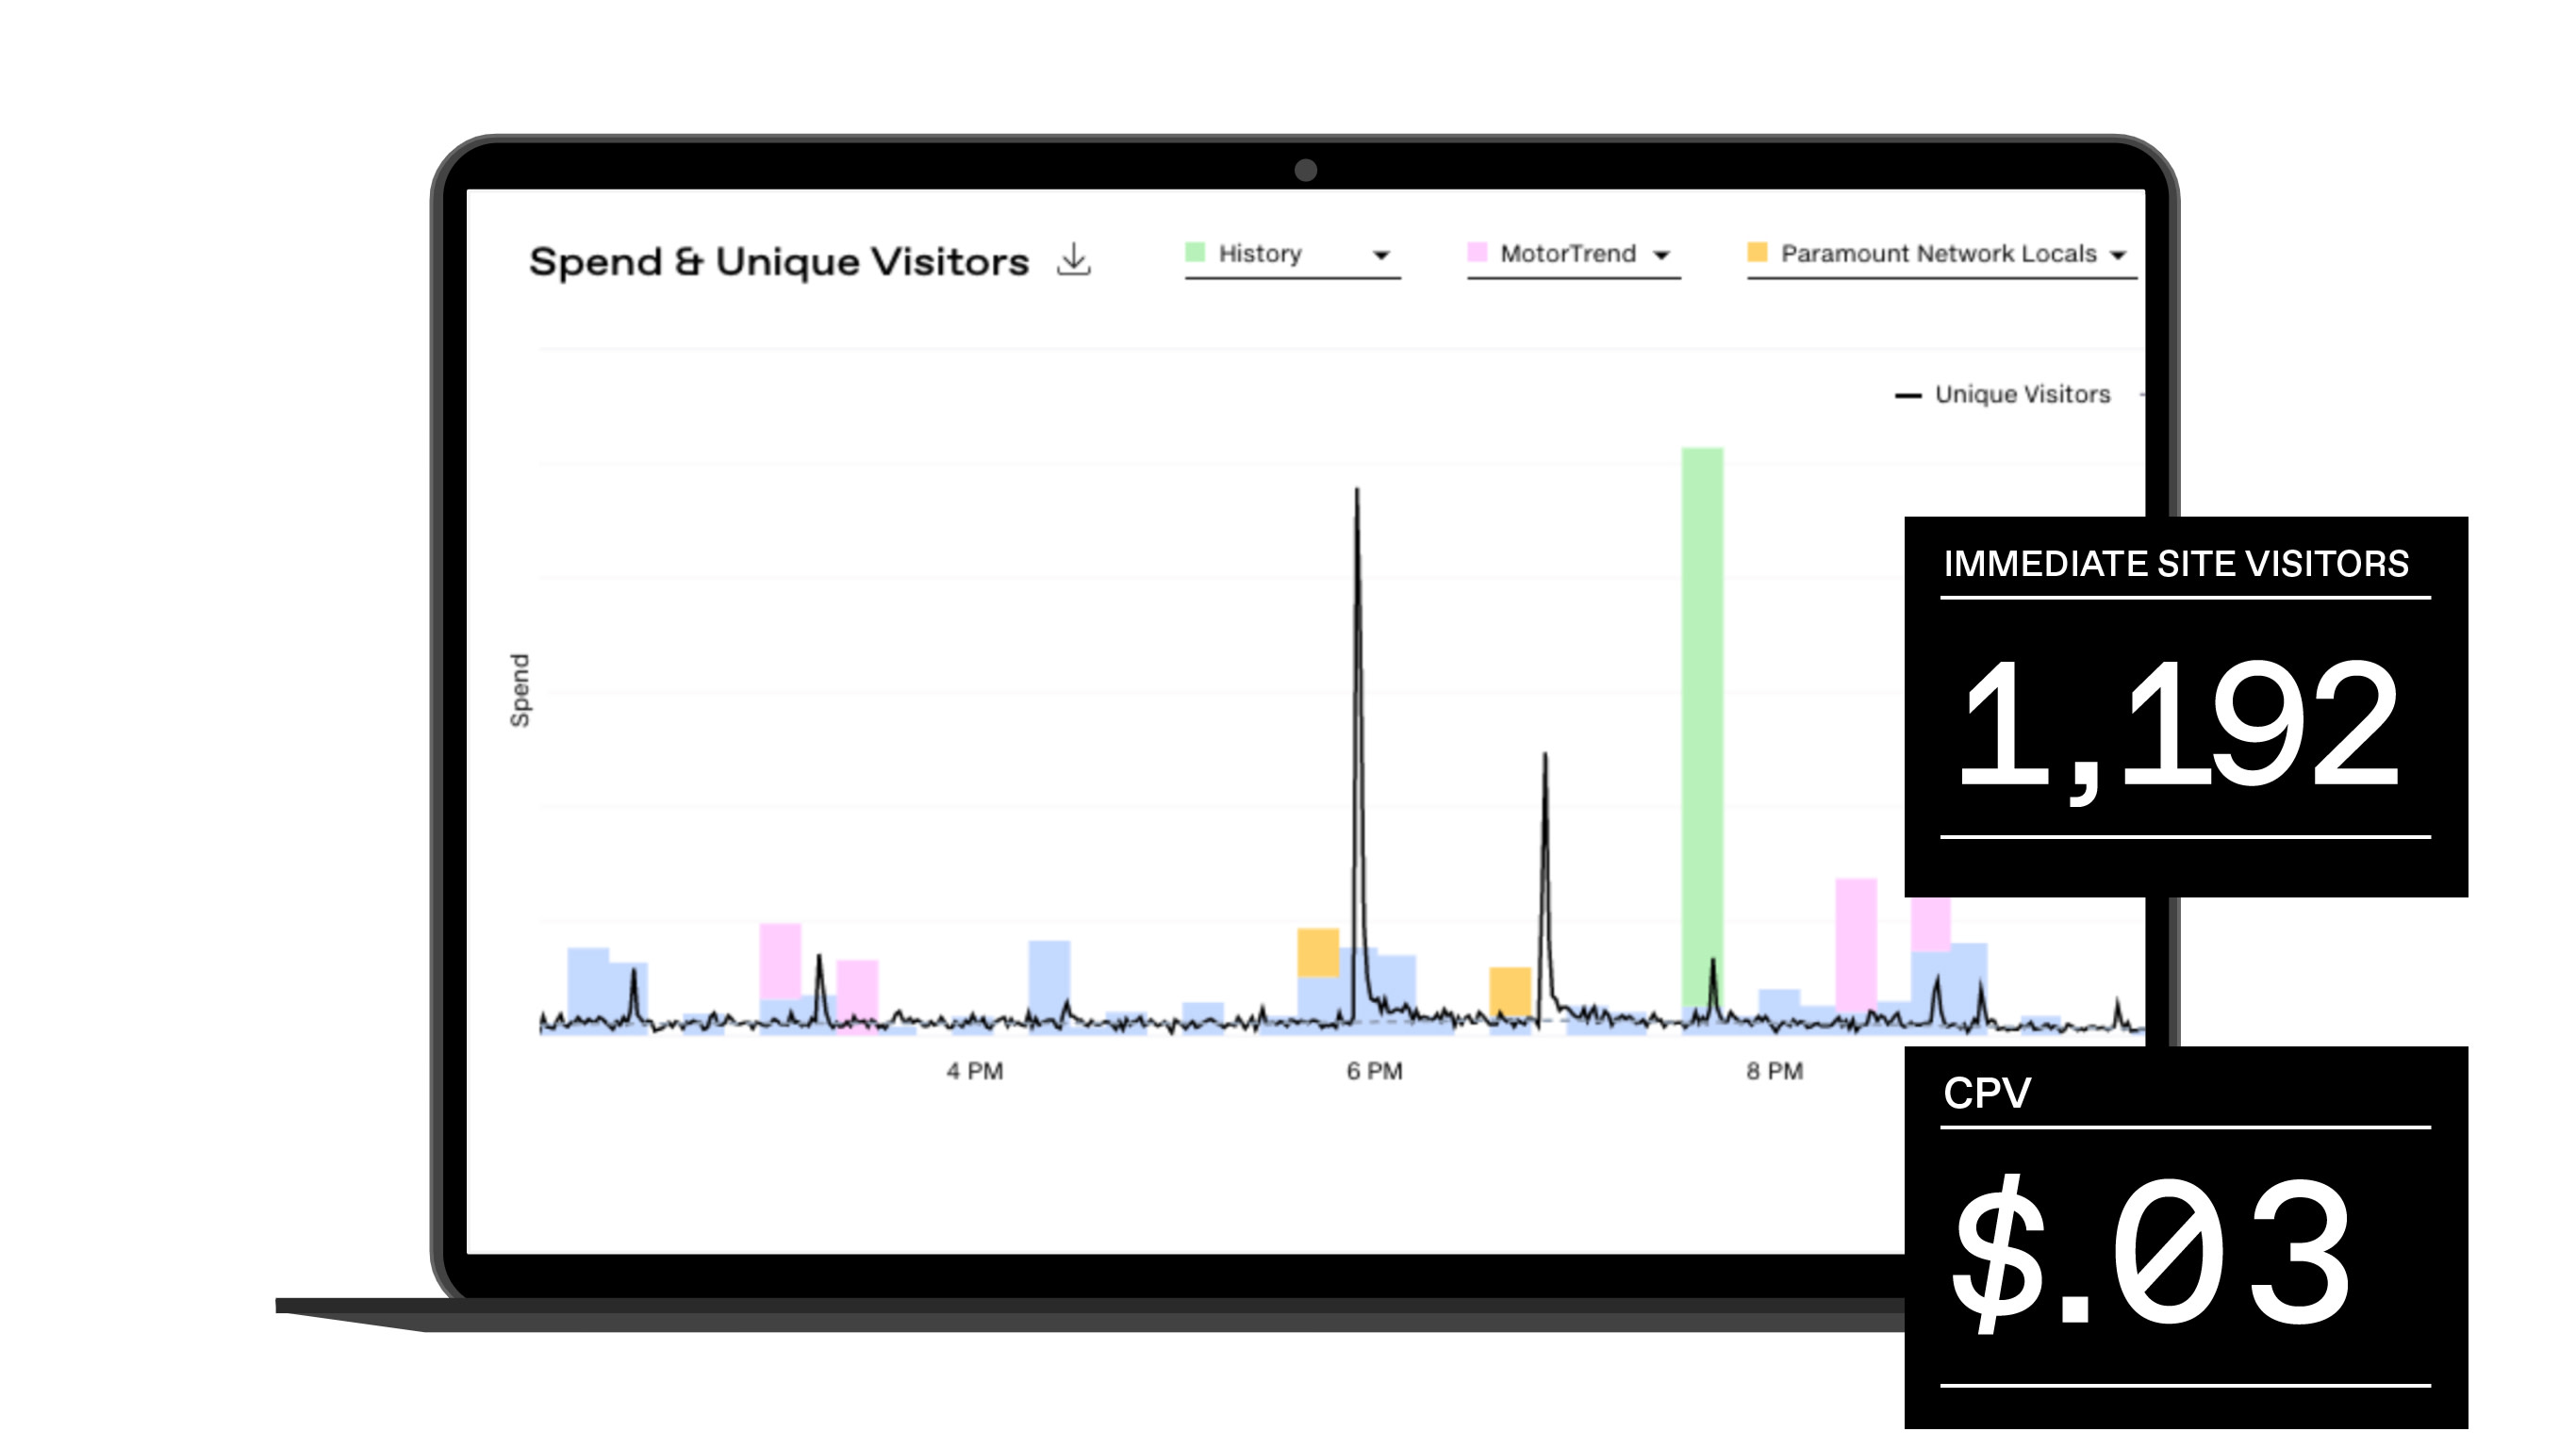
Task: Click the Spend & Unique Visitors title
Action: pos(778,262)
